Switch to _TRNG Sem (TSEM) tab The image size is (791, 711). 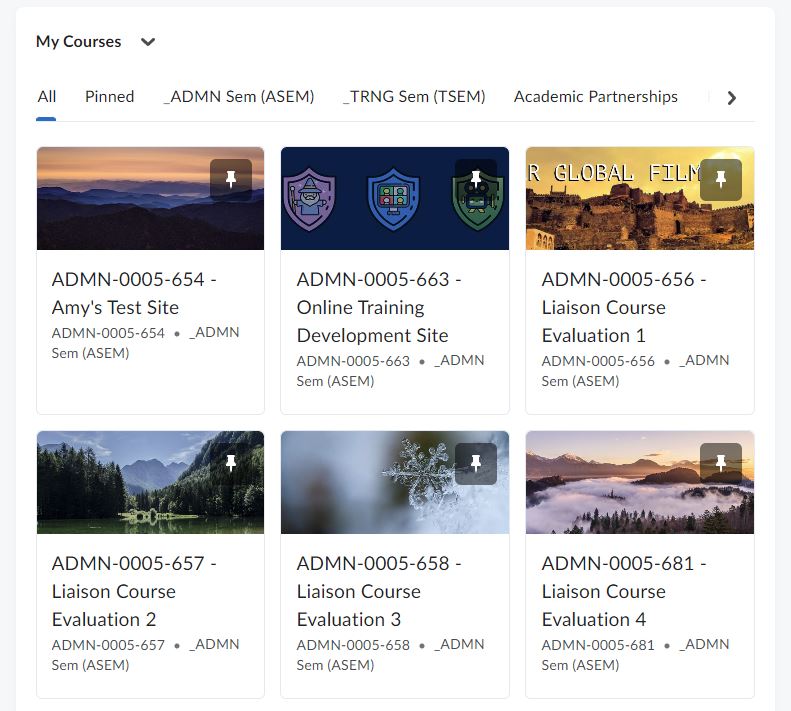tap(414, 97)
